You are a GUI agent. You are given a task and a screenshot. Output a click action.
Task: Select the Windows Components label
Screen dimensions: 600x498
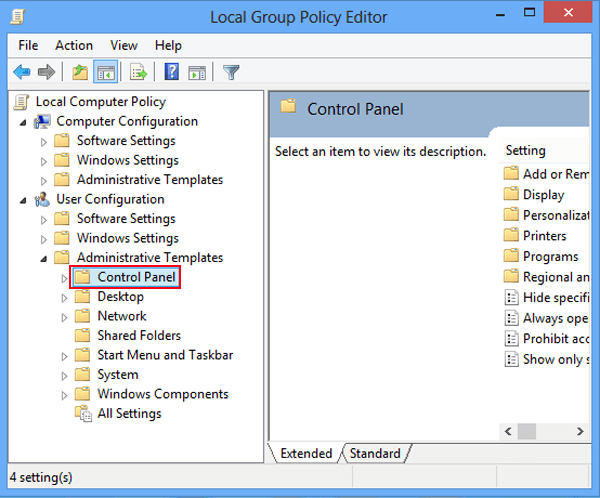click(x=163, y=394)
